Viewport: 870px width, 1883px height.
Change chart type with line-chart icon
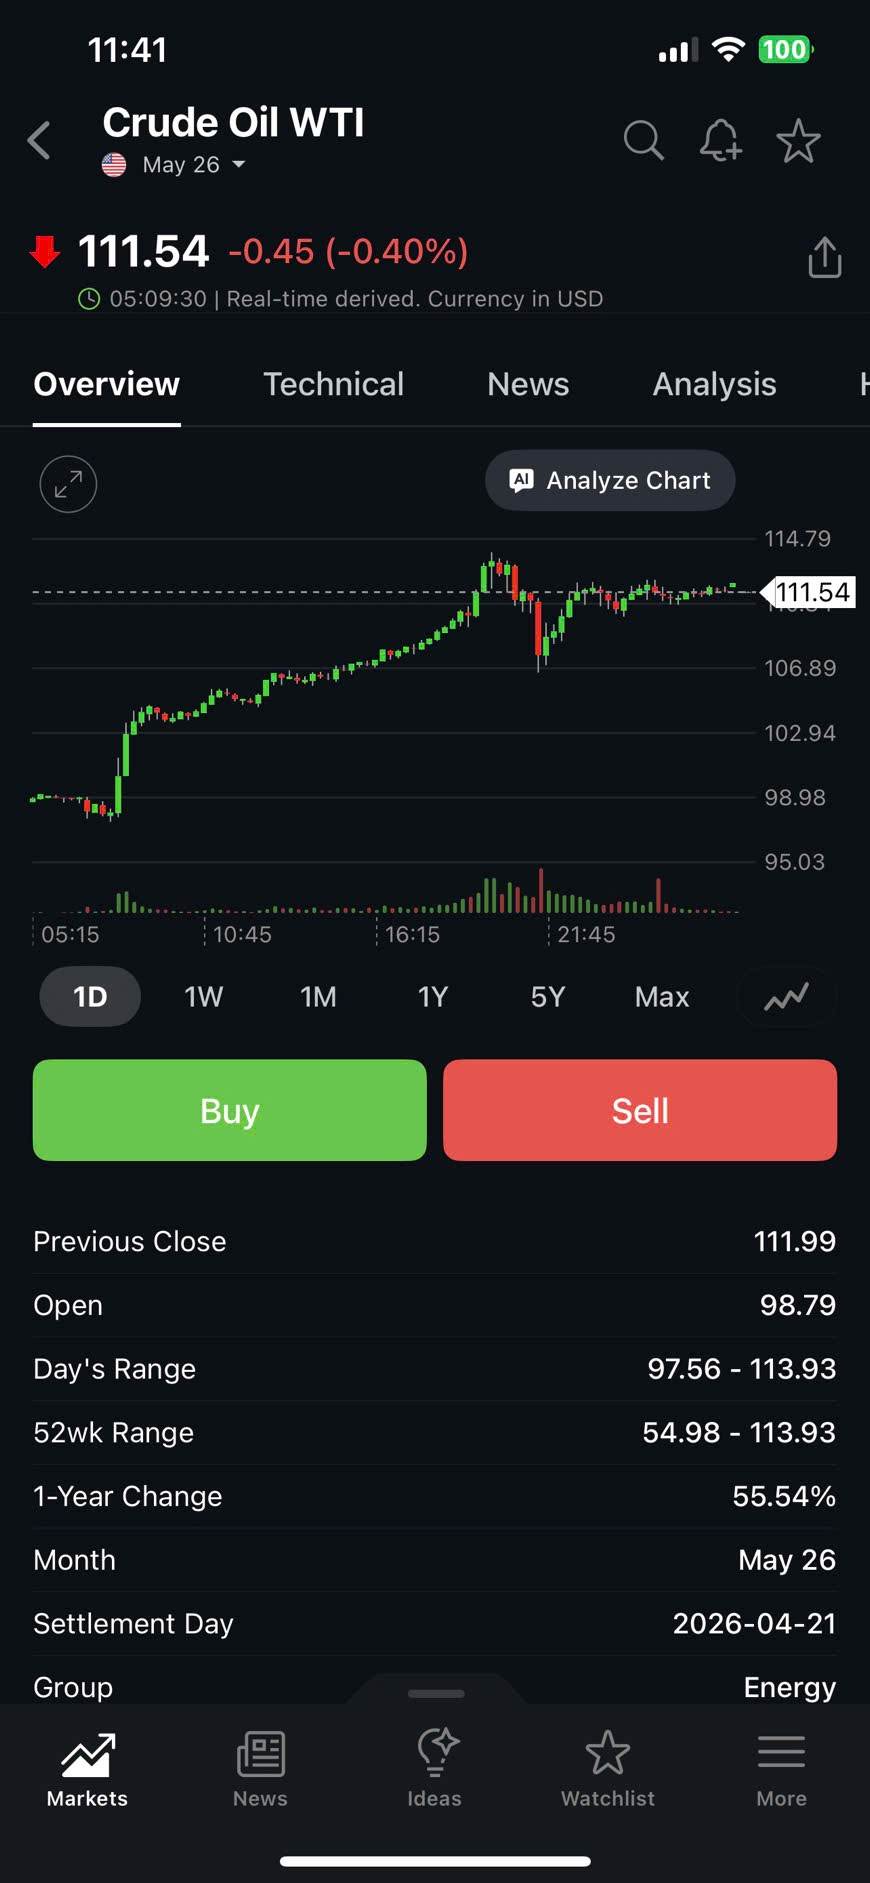(x=786, y=997)
